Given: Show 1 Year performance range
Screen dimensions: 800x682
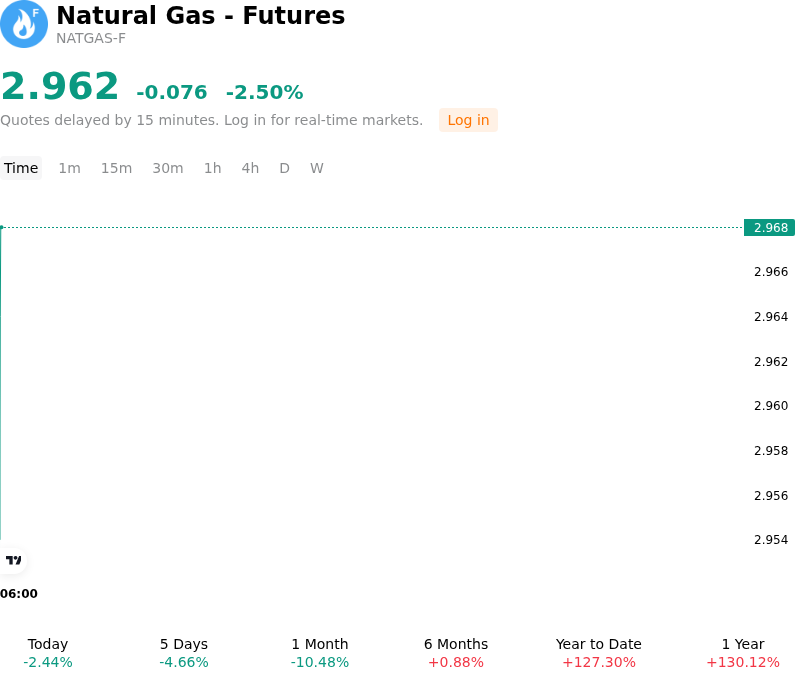Looking at the screenshot, I should pos(743,653).
